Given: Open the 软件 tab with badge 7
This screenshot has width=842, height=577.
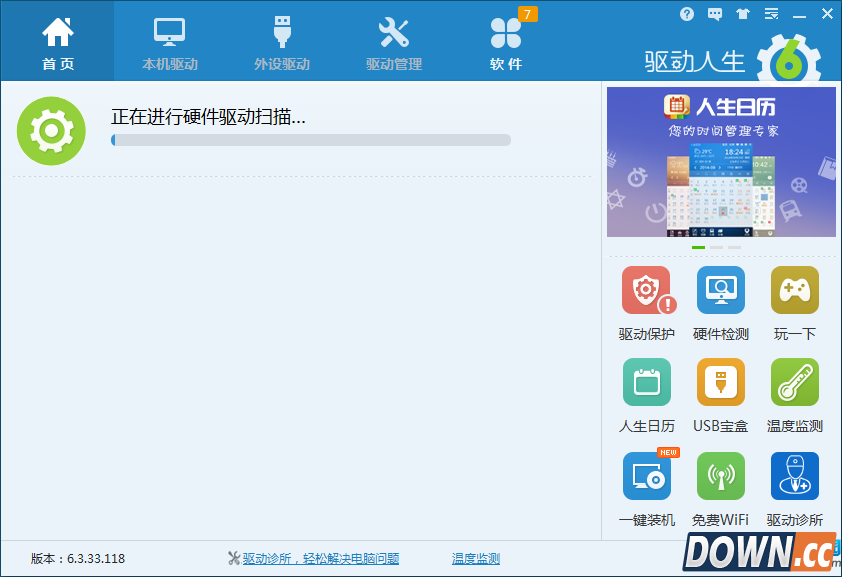Looking at the screenshot, I should 505,42.
